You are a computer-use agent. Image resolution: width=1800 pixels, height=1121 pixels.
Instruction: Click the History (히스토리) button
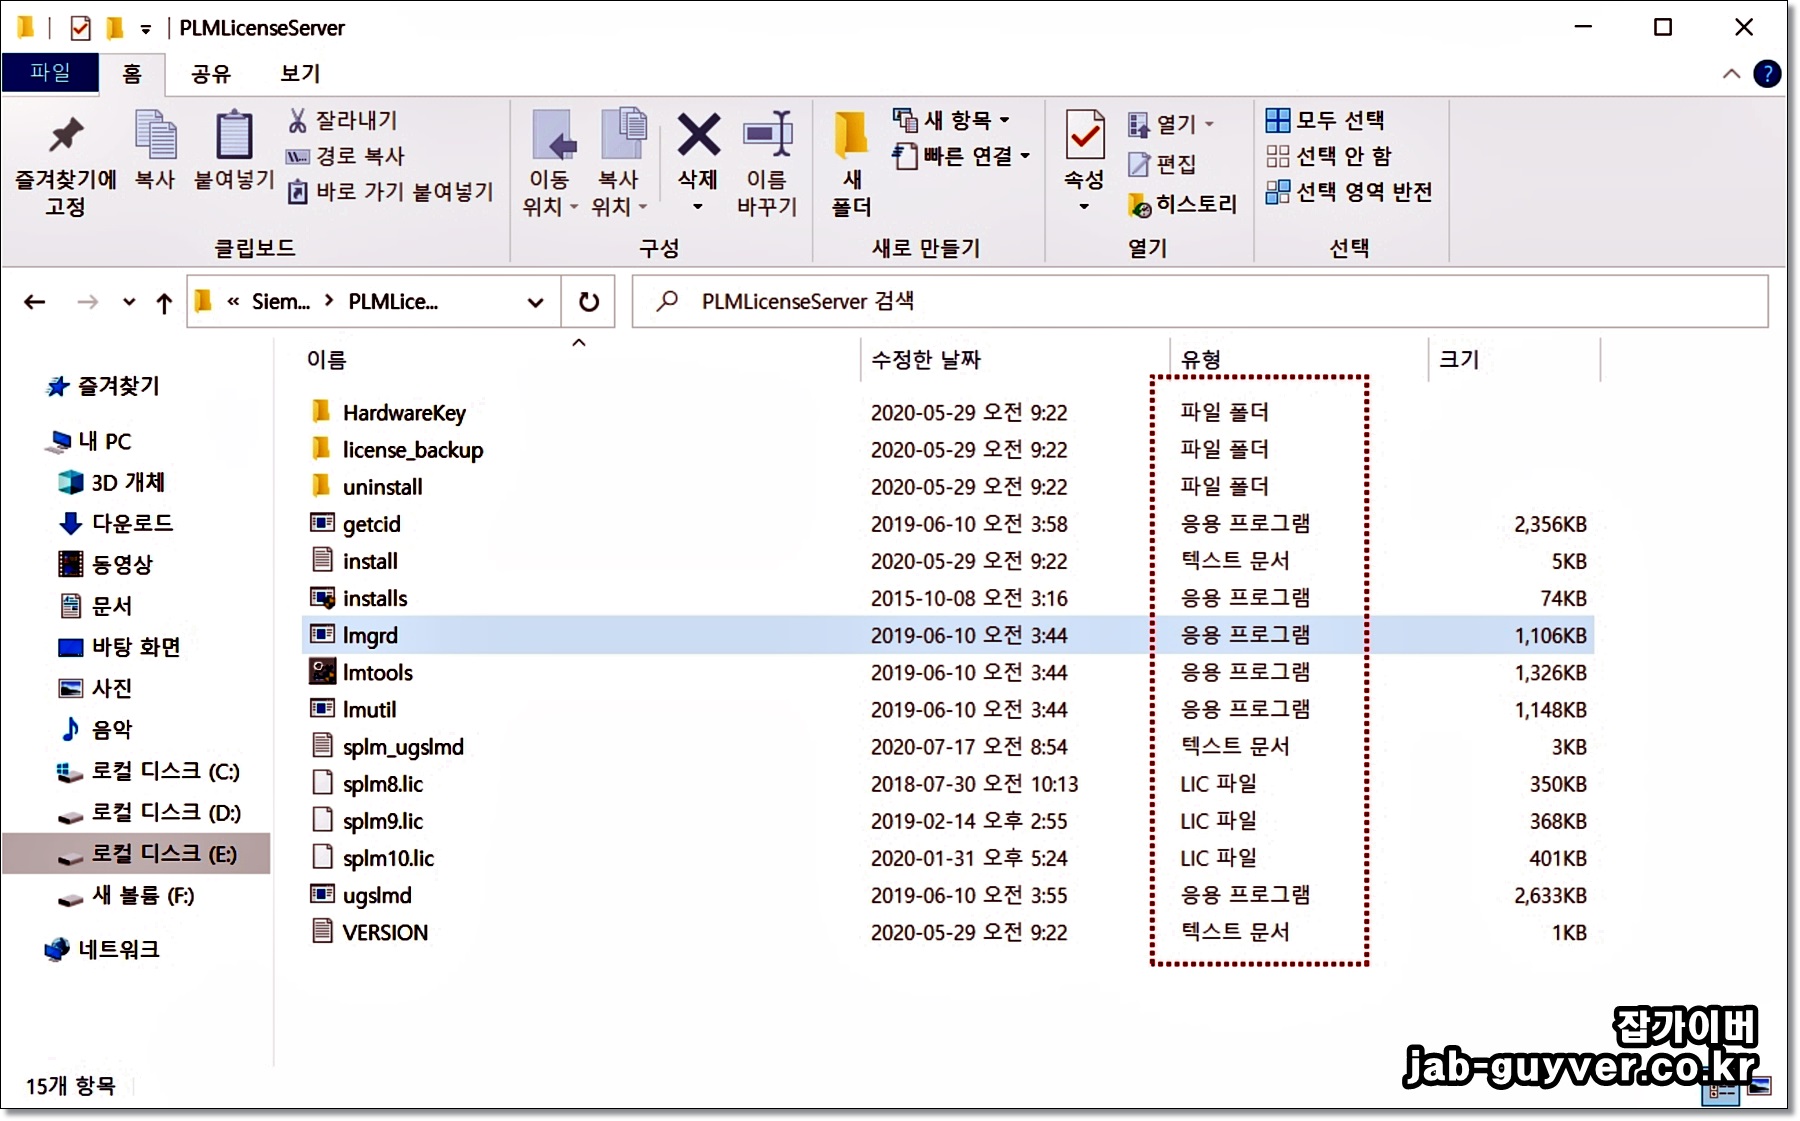(x=1183, y=205)
